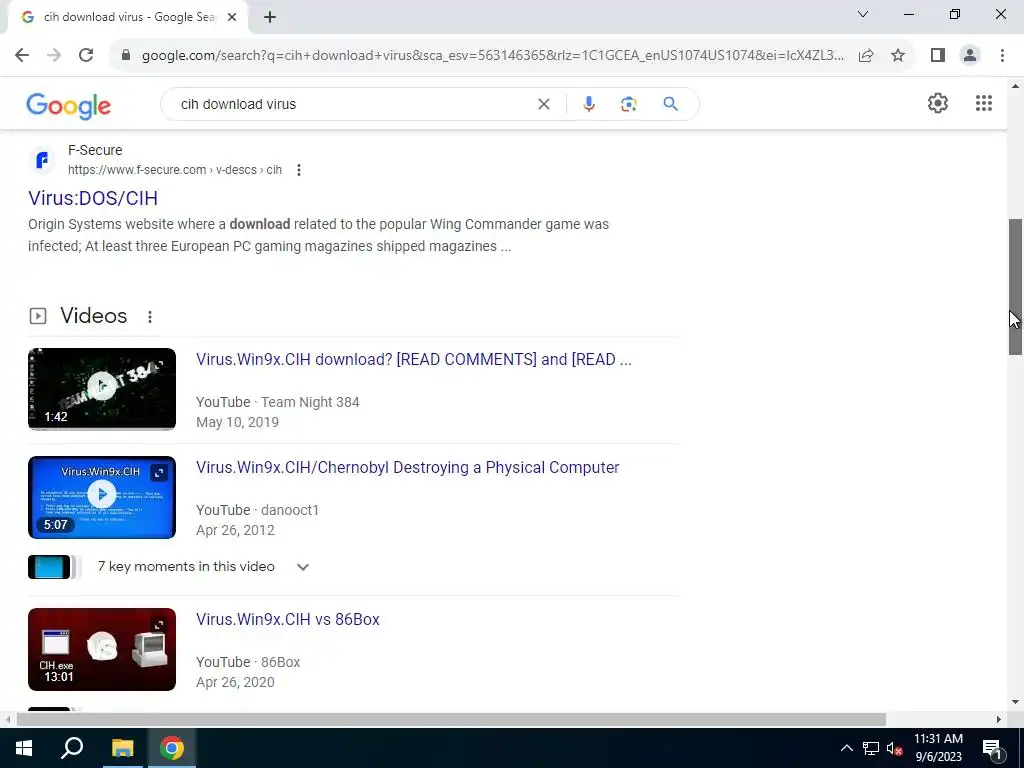Open the muted volume tray icon
This screenshot has height=768, width=1024.
(x=894, y=748)
